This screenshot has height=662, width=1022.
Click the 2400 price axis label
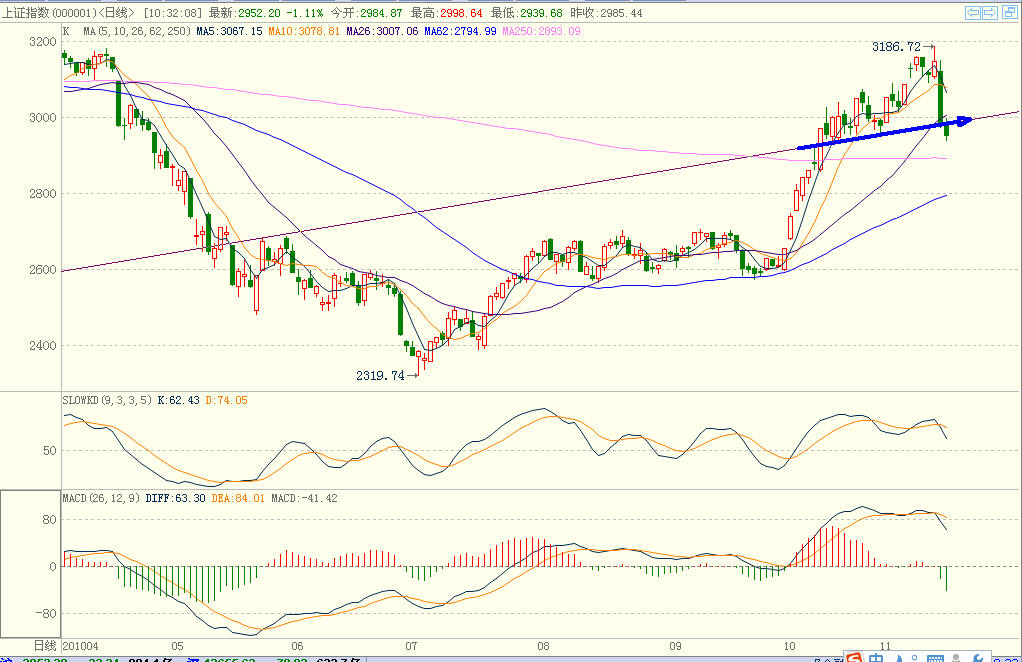[x=43, y=346]
